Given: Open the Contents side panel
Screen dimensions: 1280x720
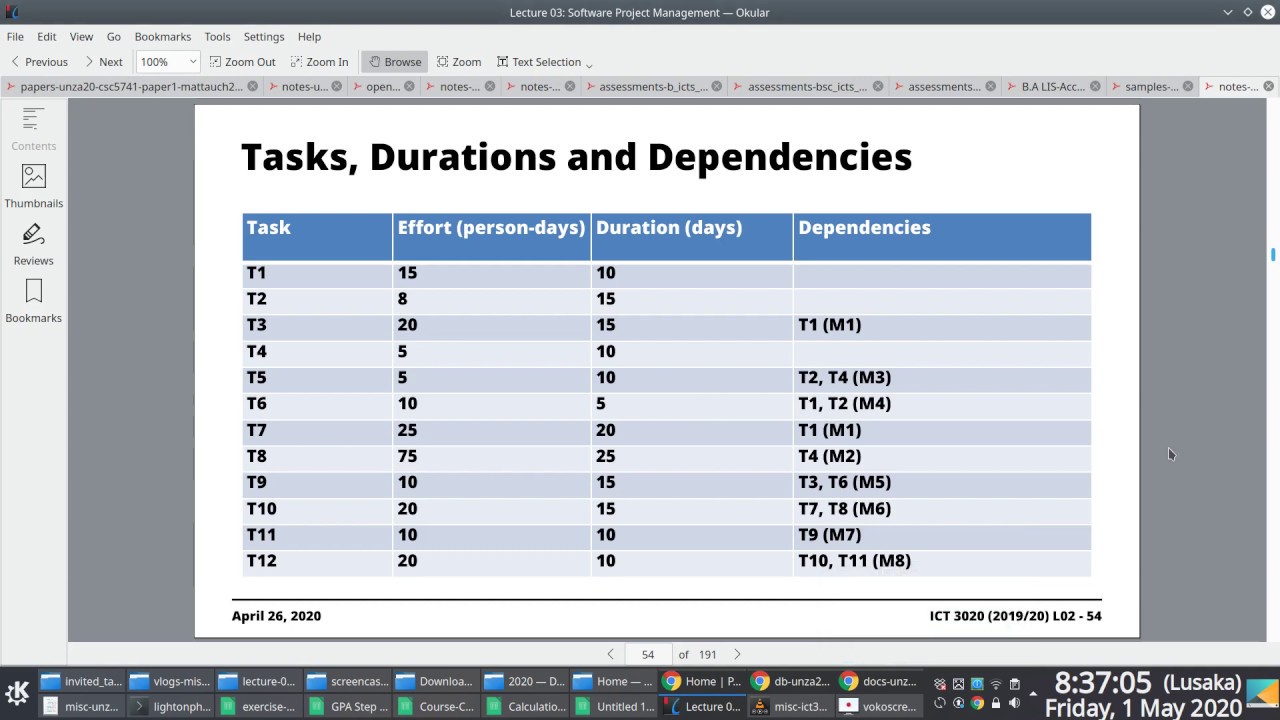Looking at the screenshot, I should [x=33, y=130].
